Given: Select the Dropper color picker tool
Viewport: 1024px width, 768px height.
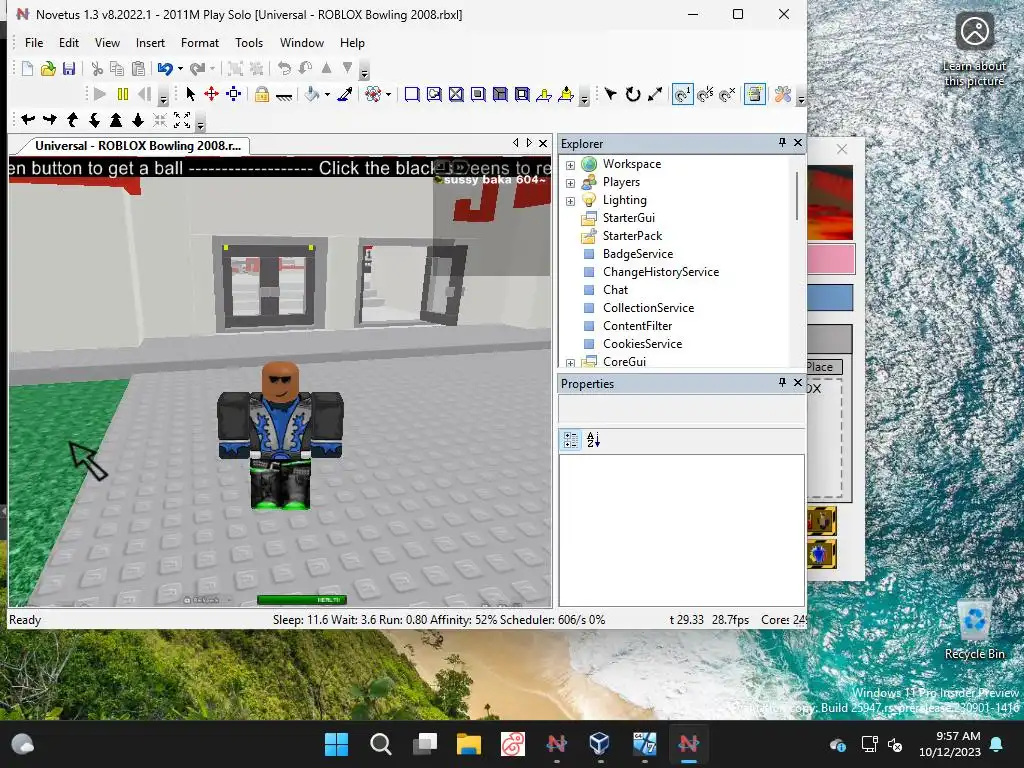Looking at the screenshot, I should 345,94.
